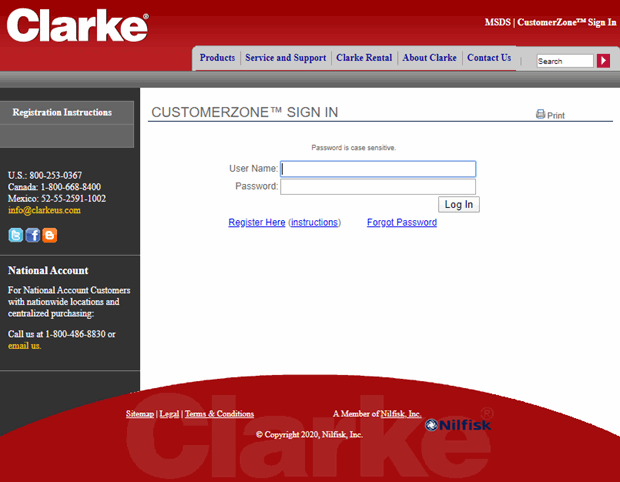Select Registration Instructions in sidebar
This screenshot has height=482, width=620.
click(62, 112)
